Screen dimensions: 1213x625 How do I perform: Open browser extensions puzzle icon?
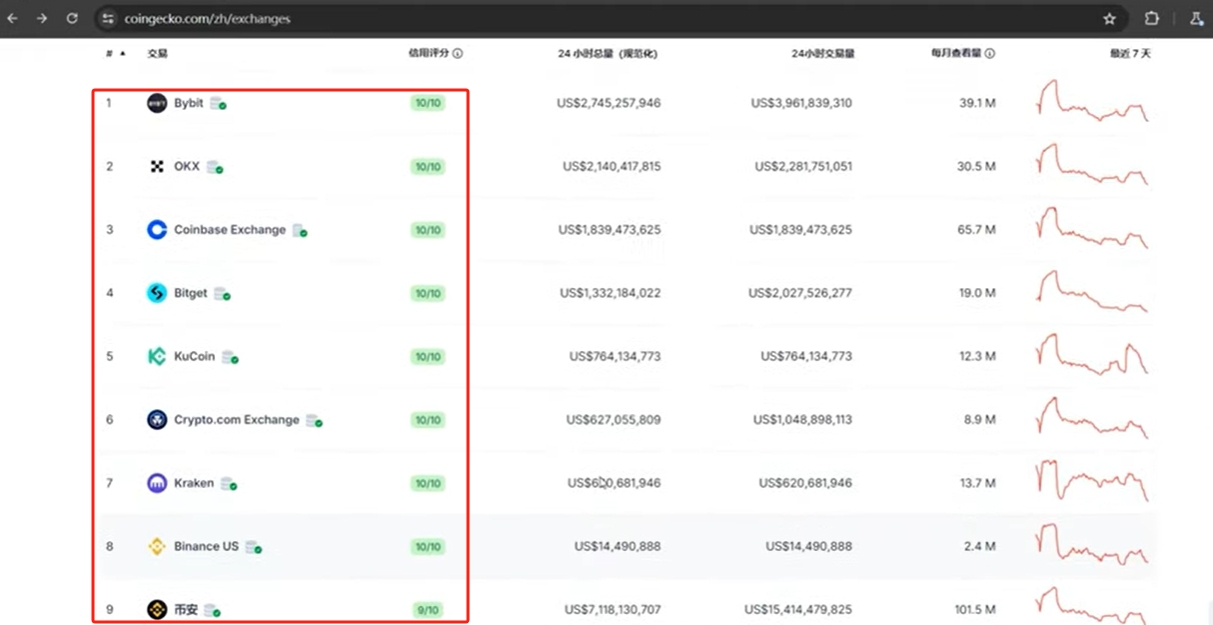click(1152, 18)
